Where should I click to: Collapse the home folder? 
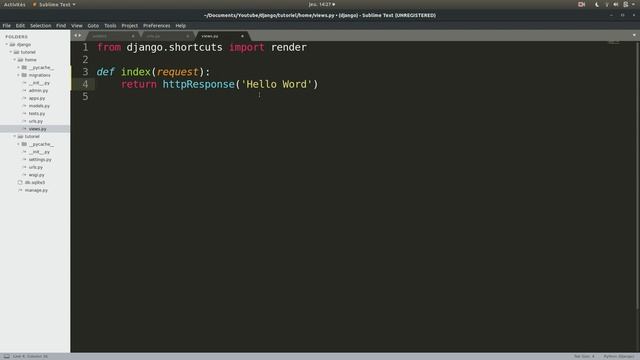pos(15,60)
